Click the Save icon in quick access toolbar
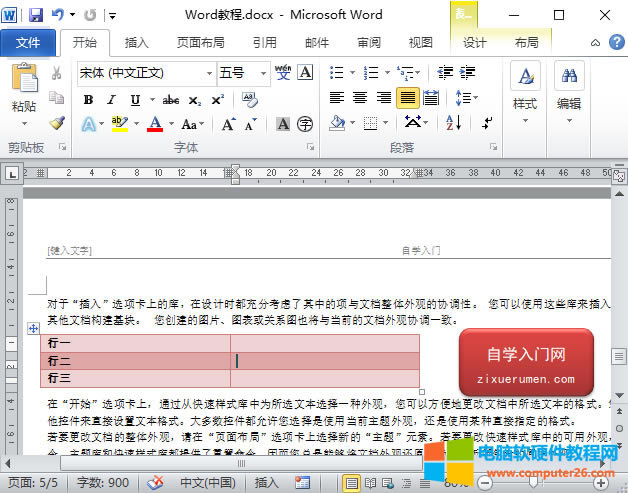This screenshot has width=628, height=493. coord(36,15)
